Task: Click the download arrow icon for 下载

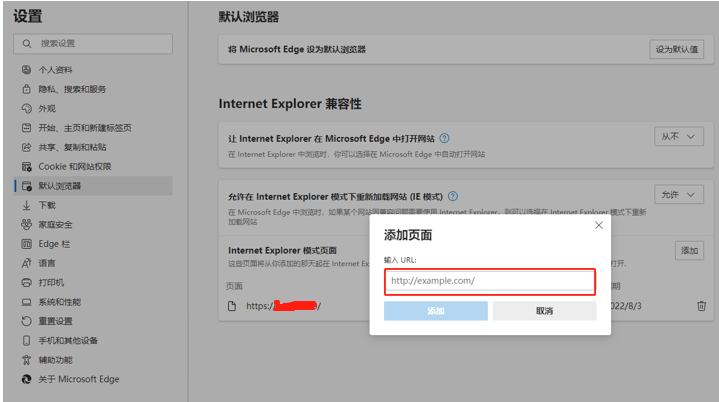Action: (26, 205)
